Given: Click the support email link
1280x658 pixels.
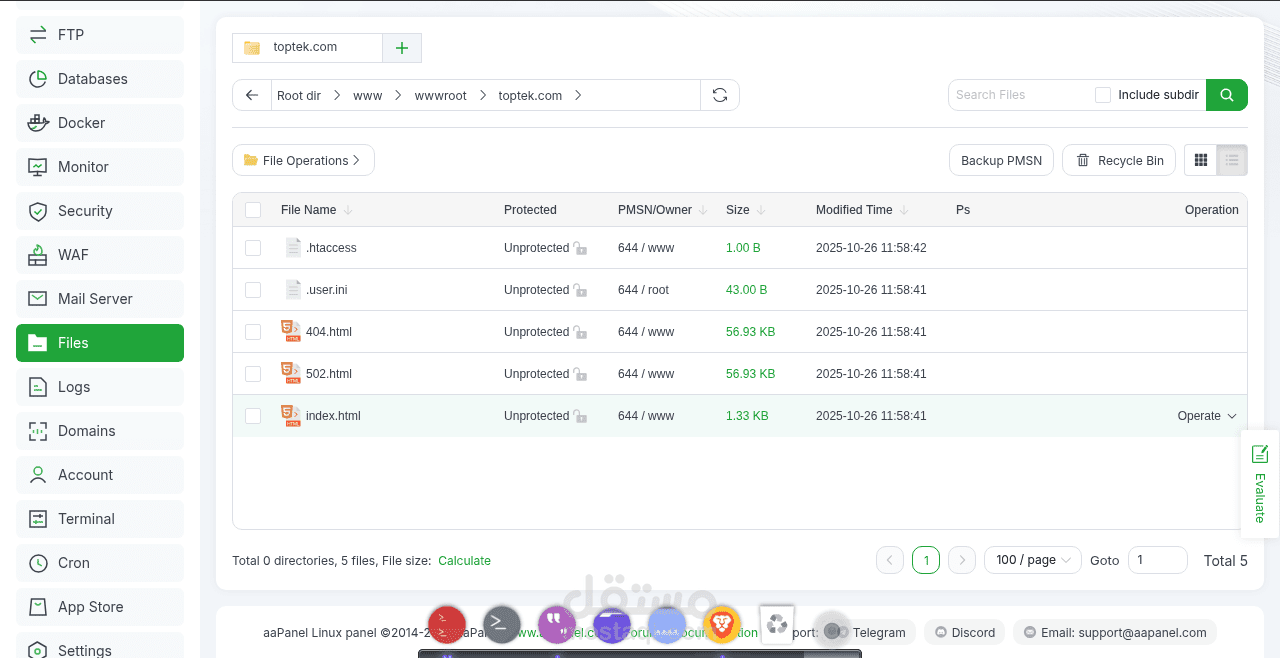Looking at the screenshot, I should pos(1115,632).
